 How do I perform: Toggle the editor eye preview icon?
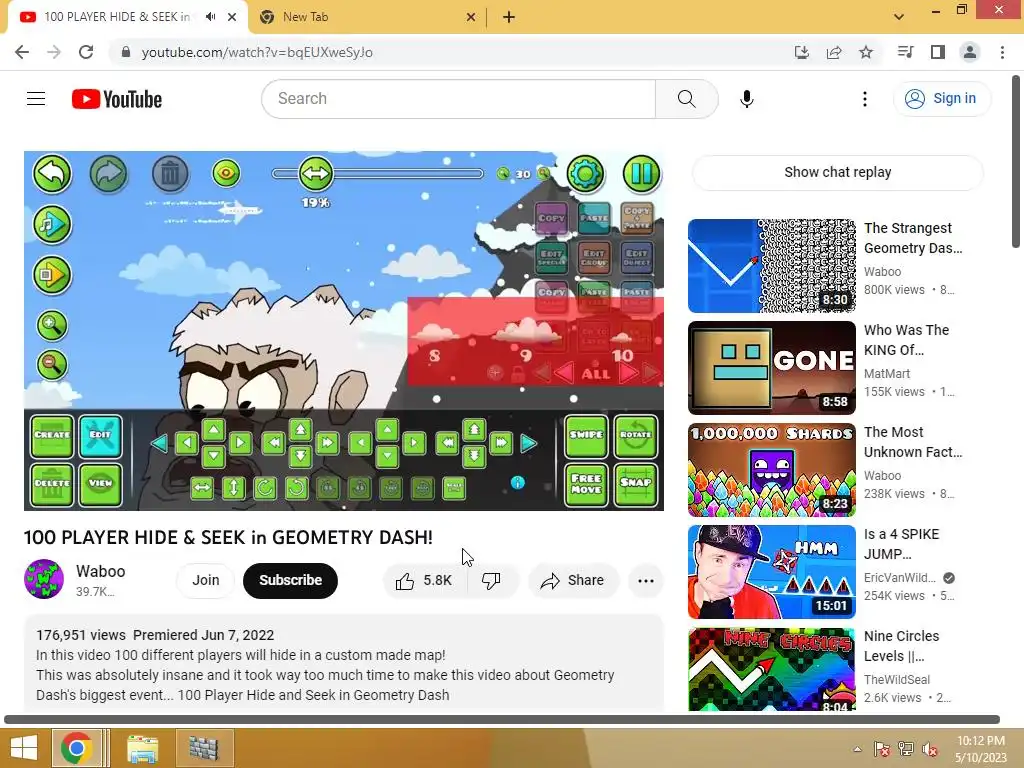226,173
